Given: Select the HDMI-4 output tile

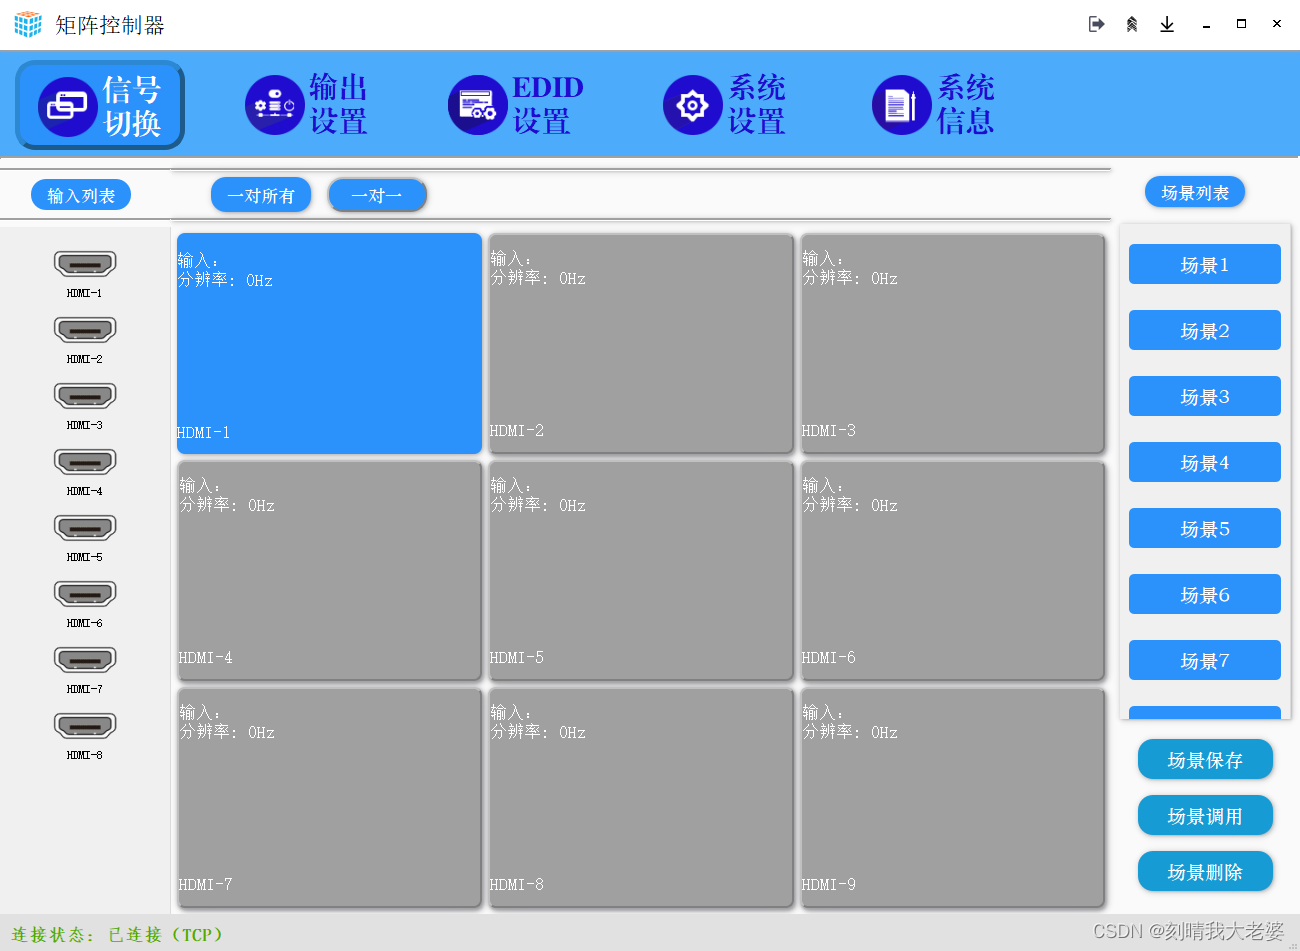Looking at the screenshot, I should coord(329,570).
